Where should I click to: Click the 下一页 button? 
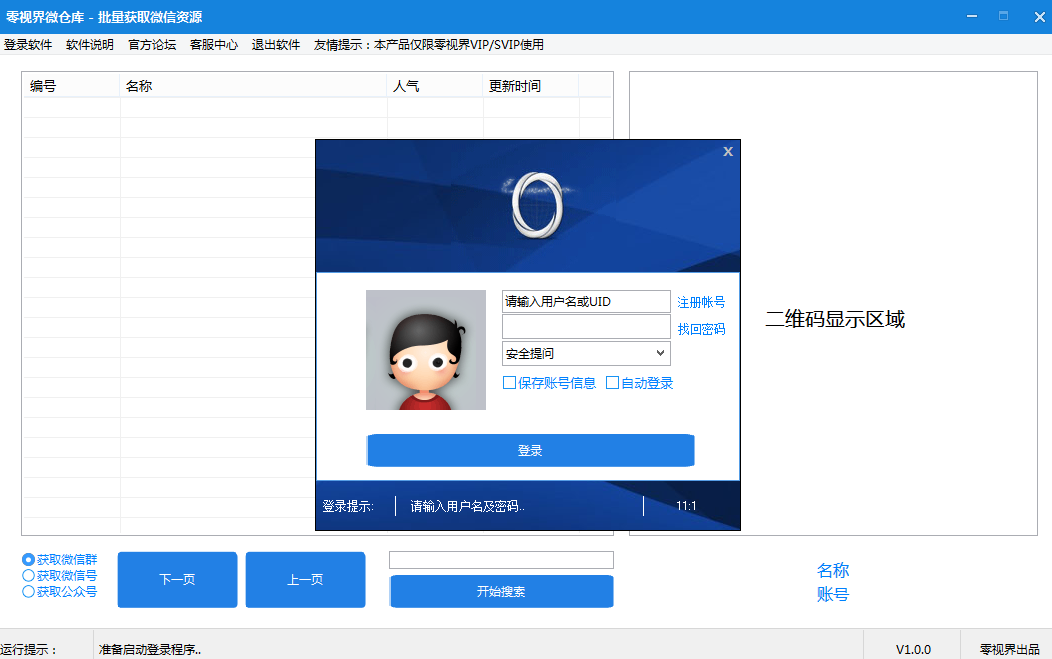pos(177,580)
